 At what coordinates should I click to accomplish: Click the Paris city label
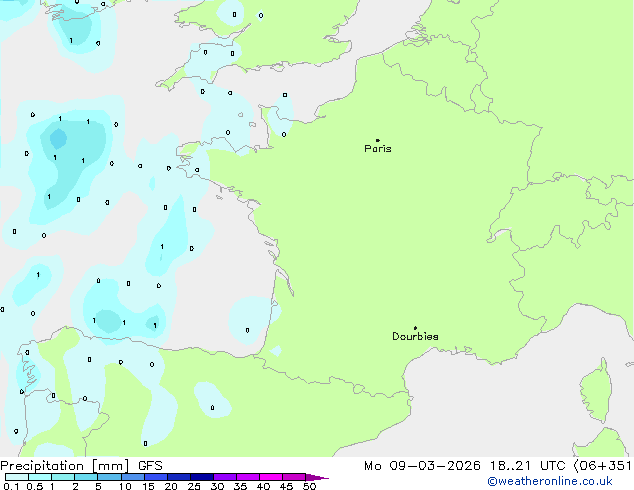pyautogui.click(x=378, y=149)
